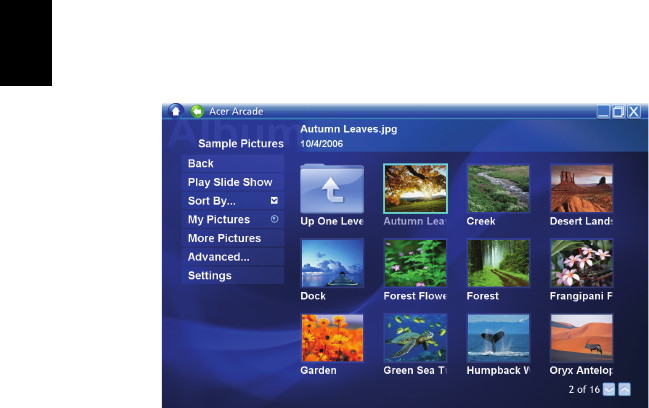Select the Back menu item
Image resolution: width=649 pixels, height=408 pixels.
[233, 163]
